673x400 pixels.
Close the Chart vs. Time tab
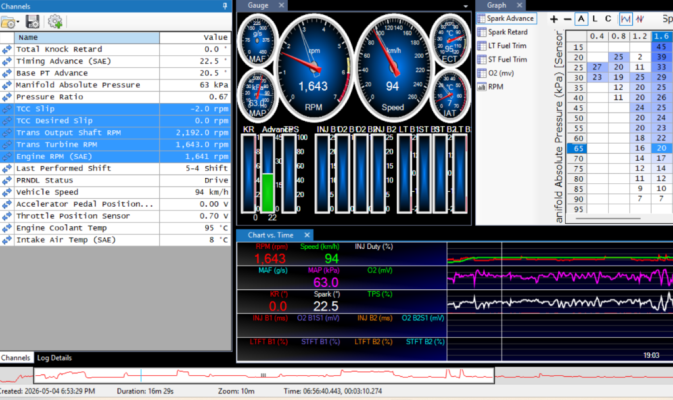(x=307, y=235)
